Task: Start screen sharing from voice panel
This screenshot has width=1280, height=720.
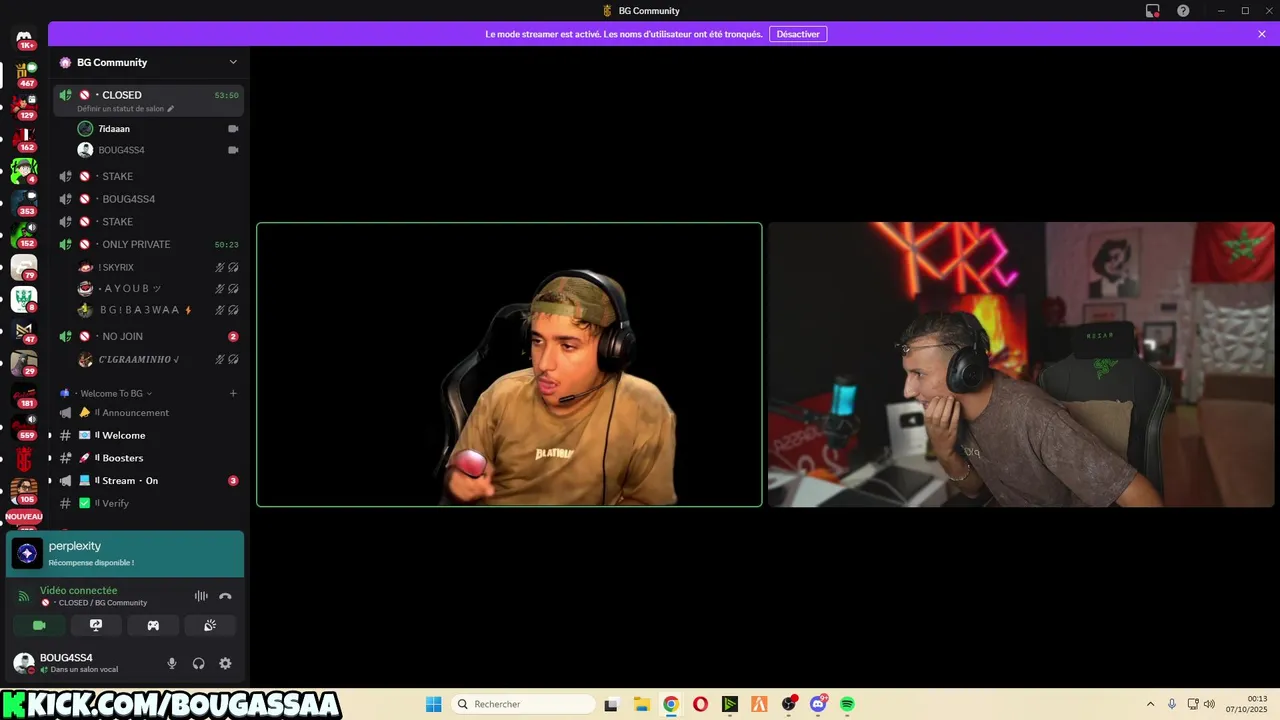Action: 96,625
